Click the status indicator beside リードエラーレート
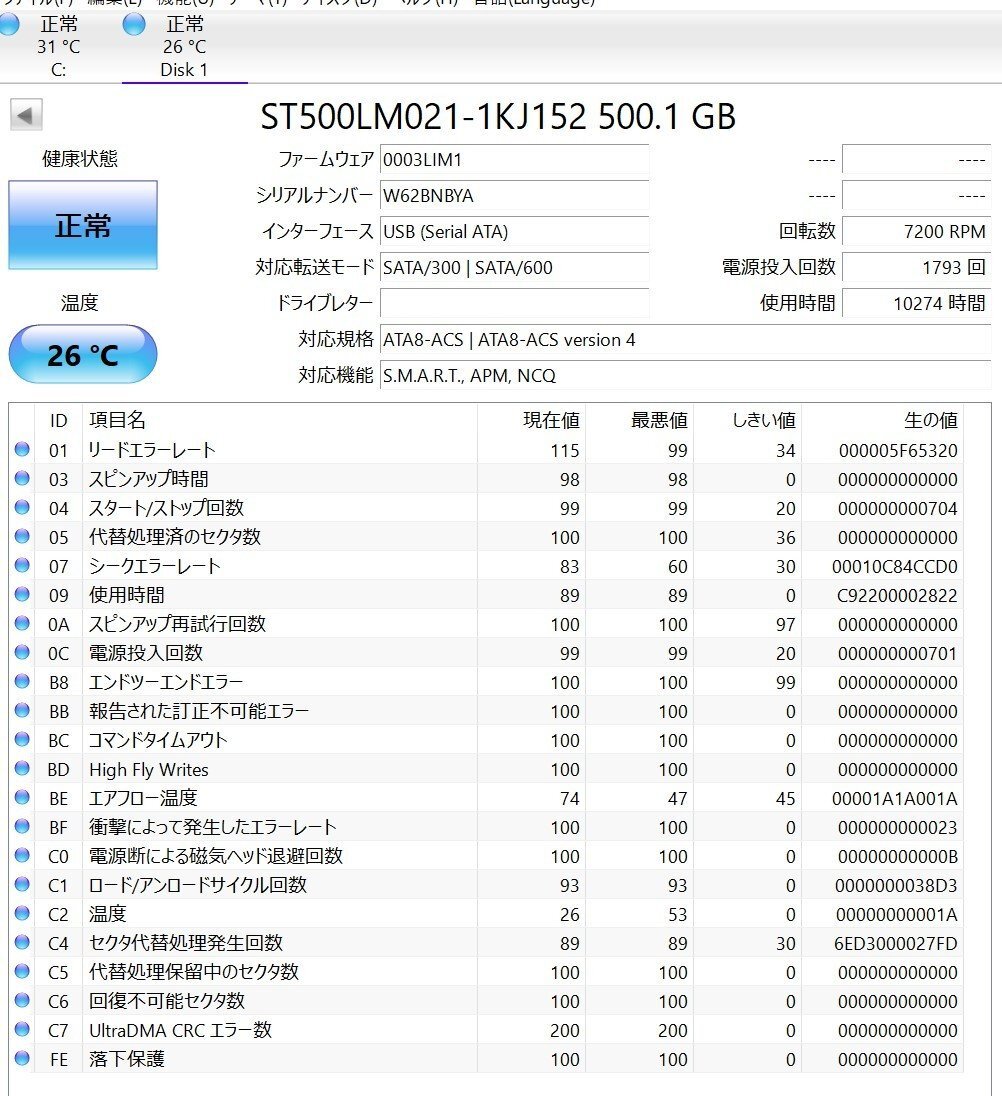This screenshot has width=1002, height=1096. [21, 449]
